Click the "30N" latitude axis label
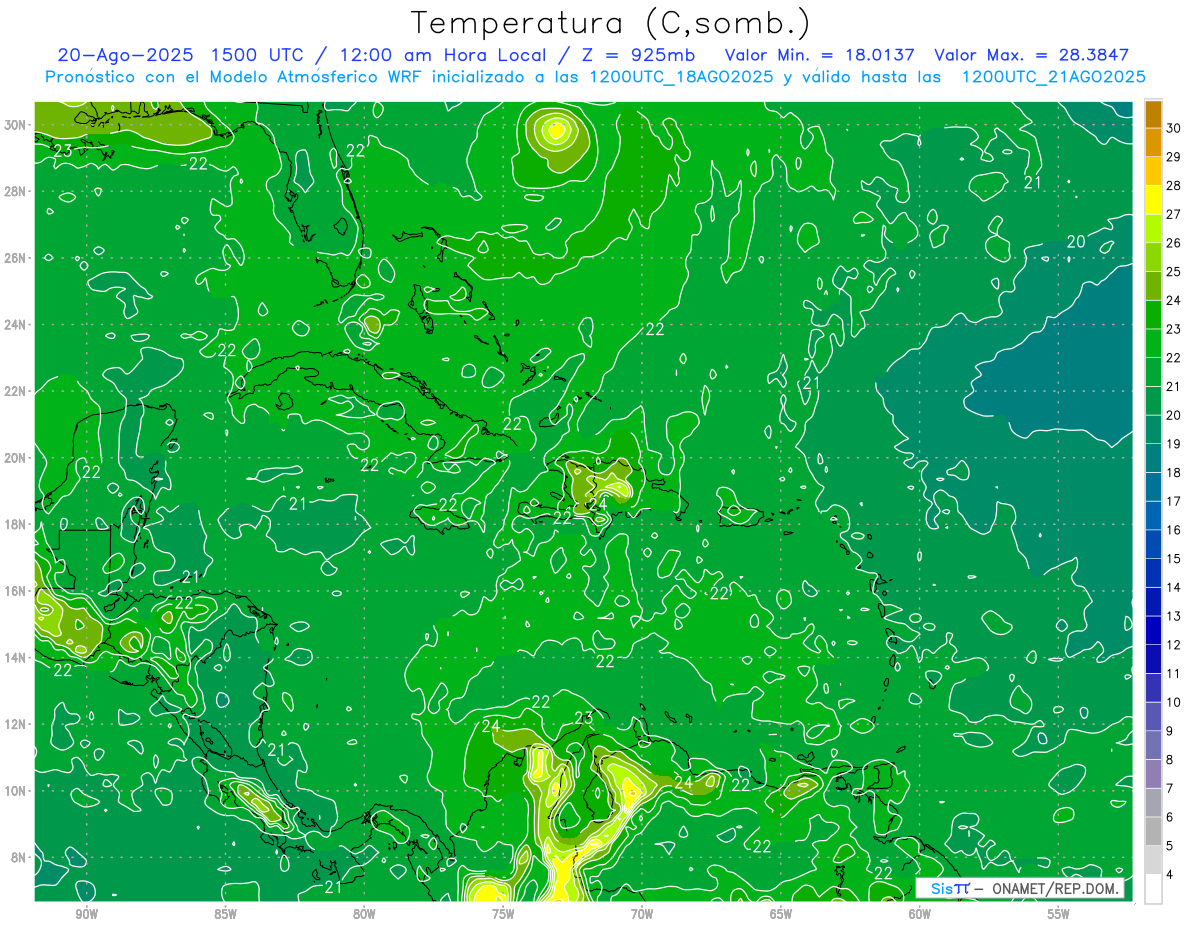Viewport: 1200px width, 927px height. tap(15, 125)
